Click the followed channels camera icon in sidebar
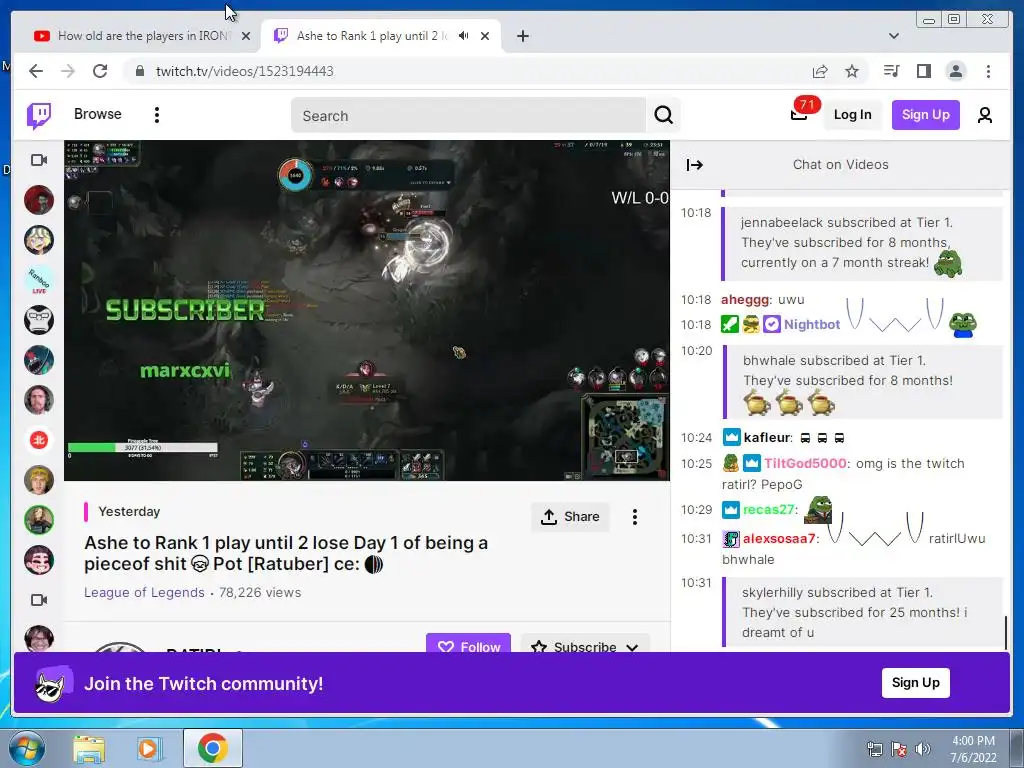Screen dimensions: 1024x768 click(x=39, y=160)
